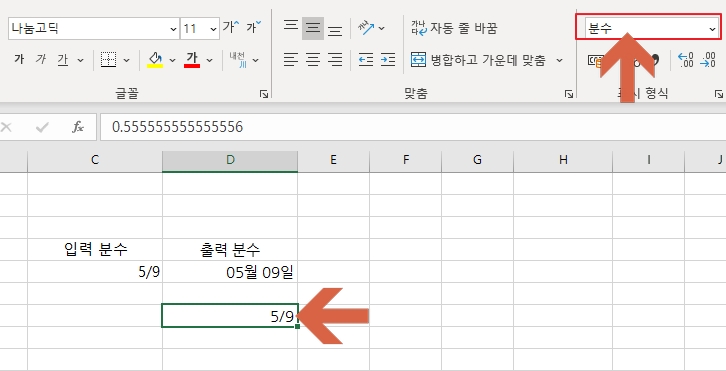Decrease the font size
This screenshot has width=726, height=371.
[253, 27]
